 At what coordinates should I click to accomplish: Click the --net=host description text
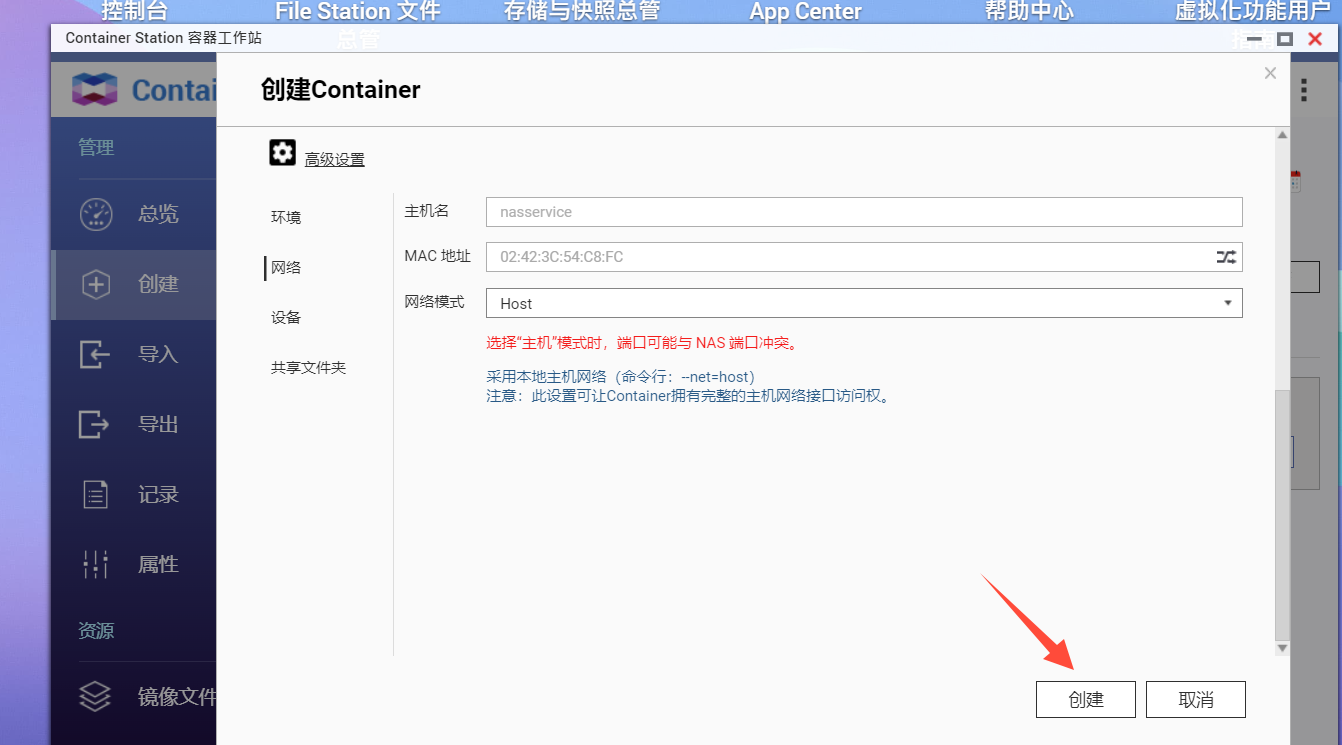tap(620, 377)
